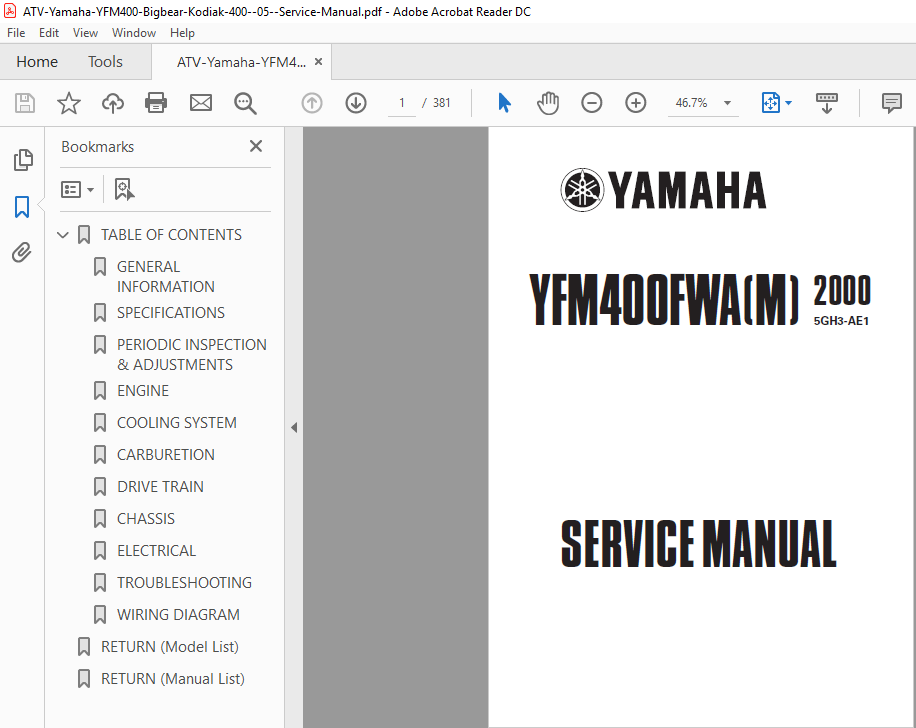Choose the Selection arrow tool

(x=505, y=103)
